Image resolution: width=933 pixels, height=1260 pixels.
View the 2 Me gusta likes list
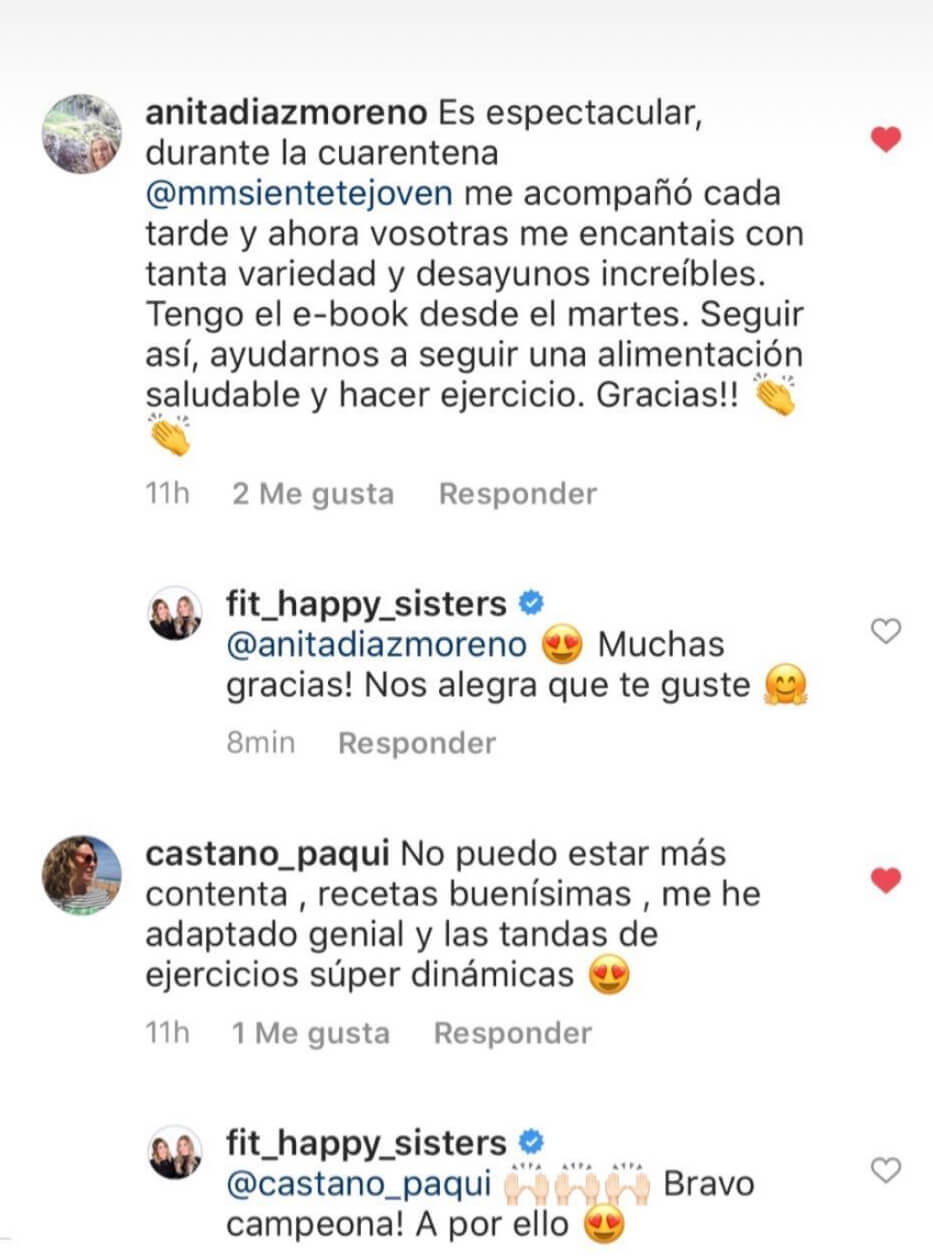point(313,493)
